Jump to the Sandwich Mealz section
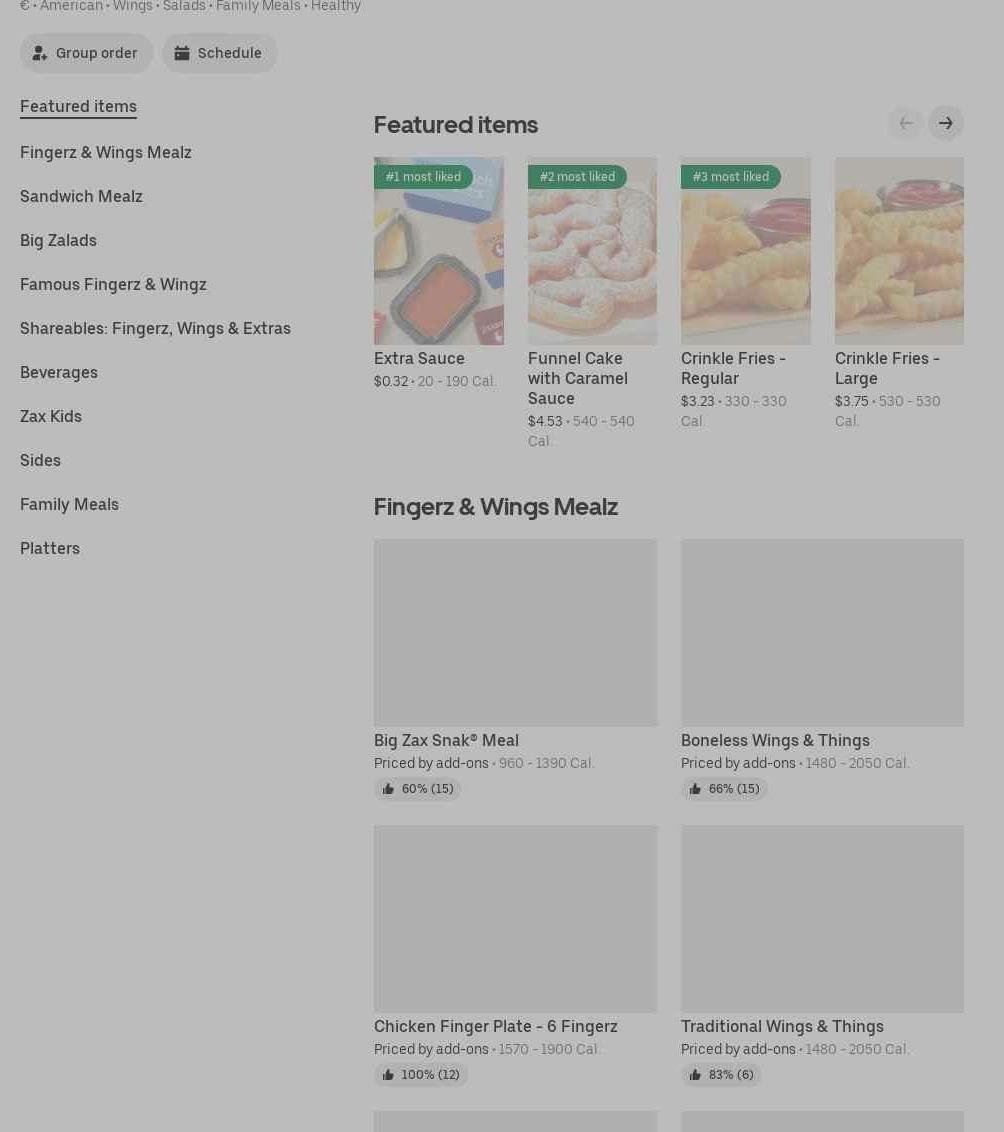This screenshot has width=1004, height=1132. [81, 196]
